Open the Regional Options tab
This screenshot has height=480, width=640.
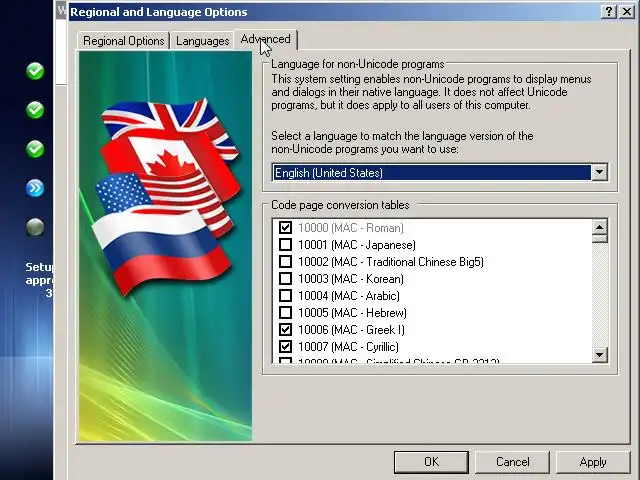[x=123, y=41]
